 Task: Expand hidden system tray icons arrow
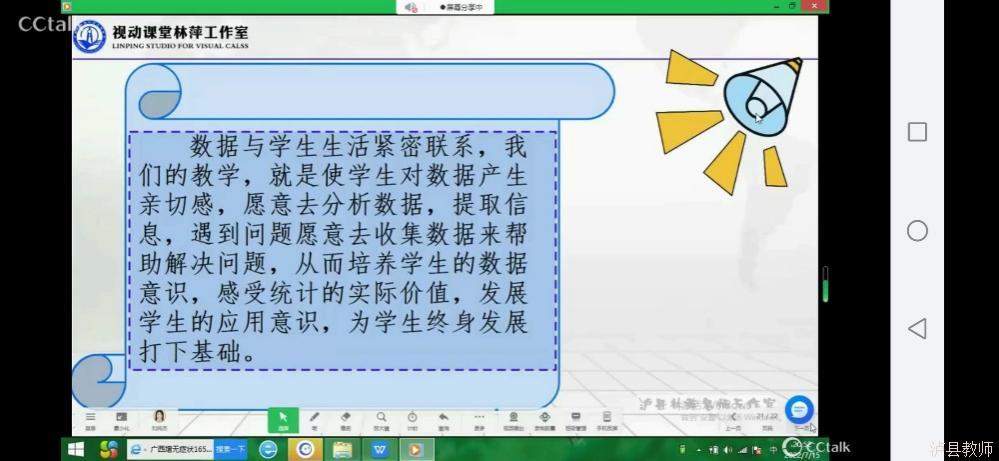700,450
